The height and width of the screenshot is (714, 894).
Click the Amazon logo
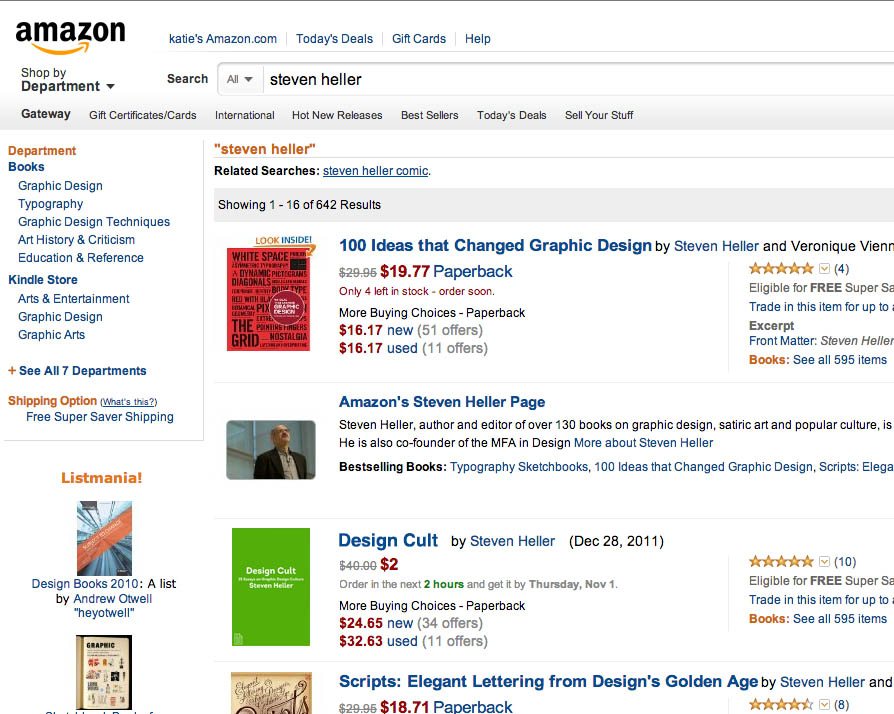(x=70, y=38)
